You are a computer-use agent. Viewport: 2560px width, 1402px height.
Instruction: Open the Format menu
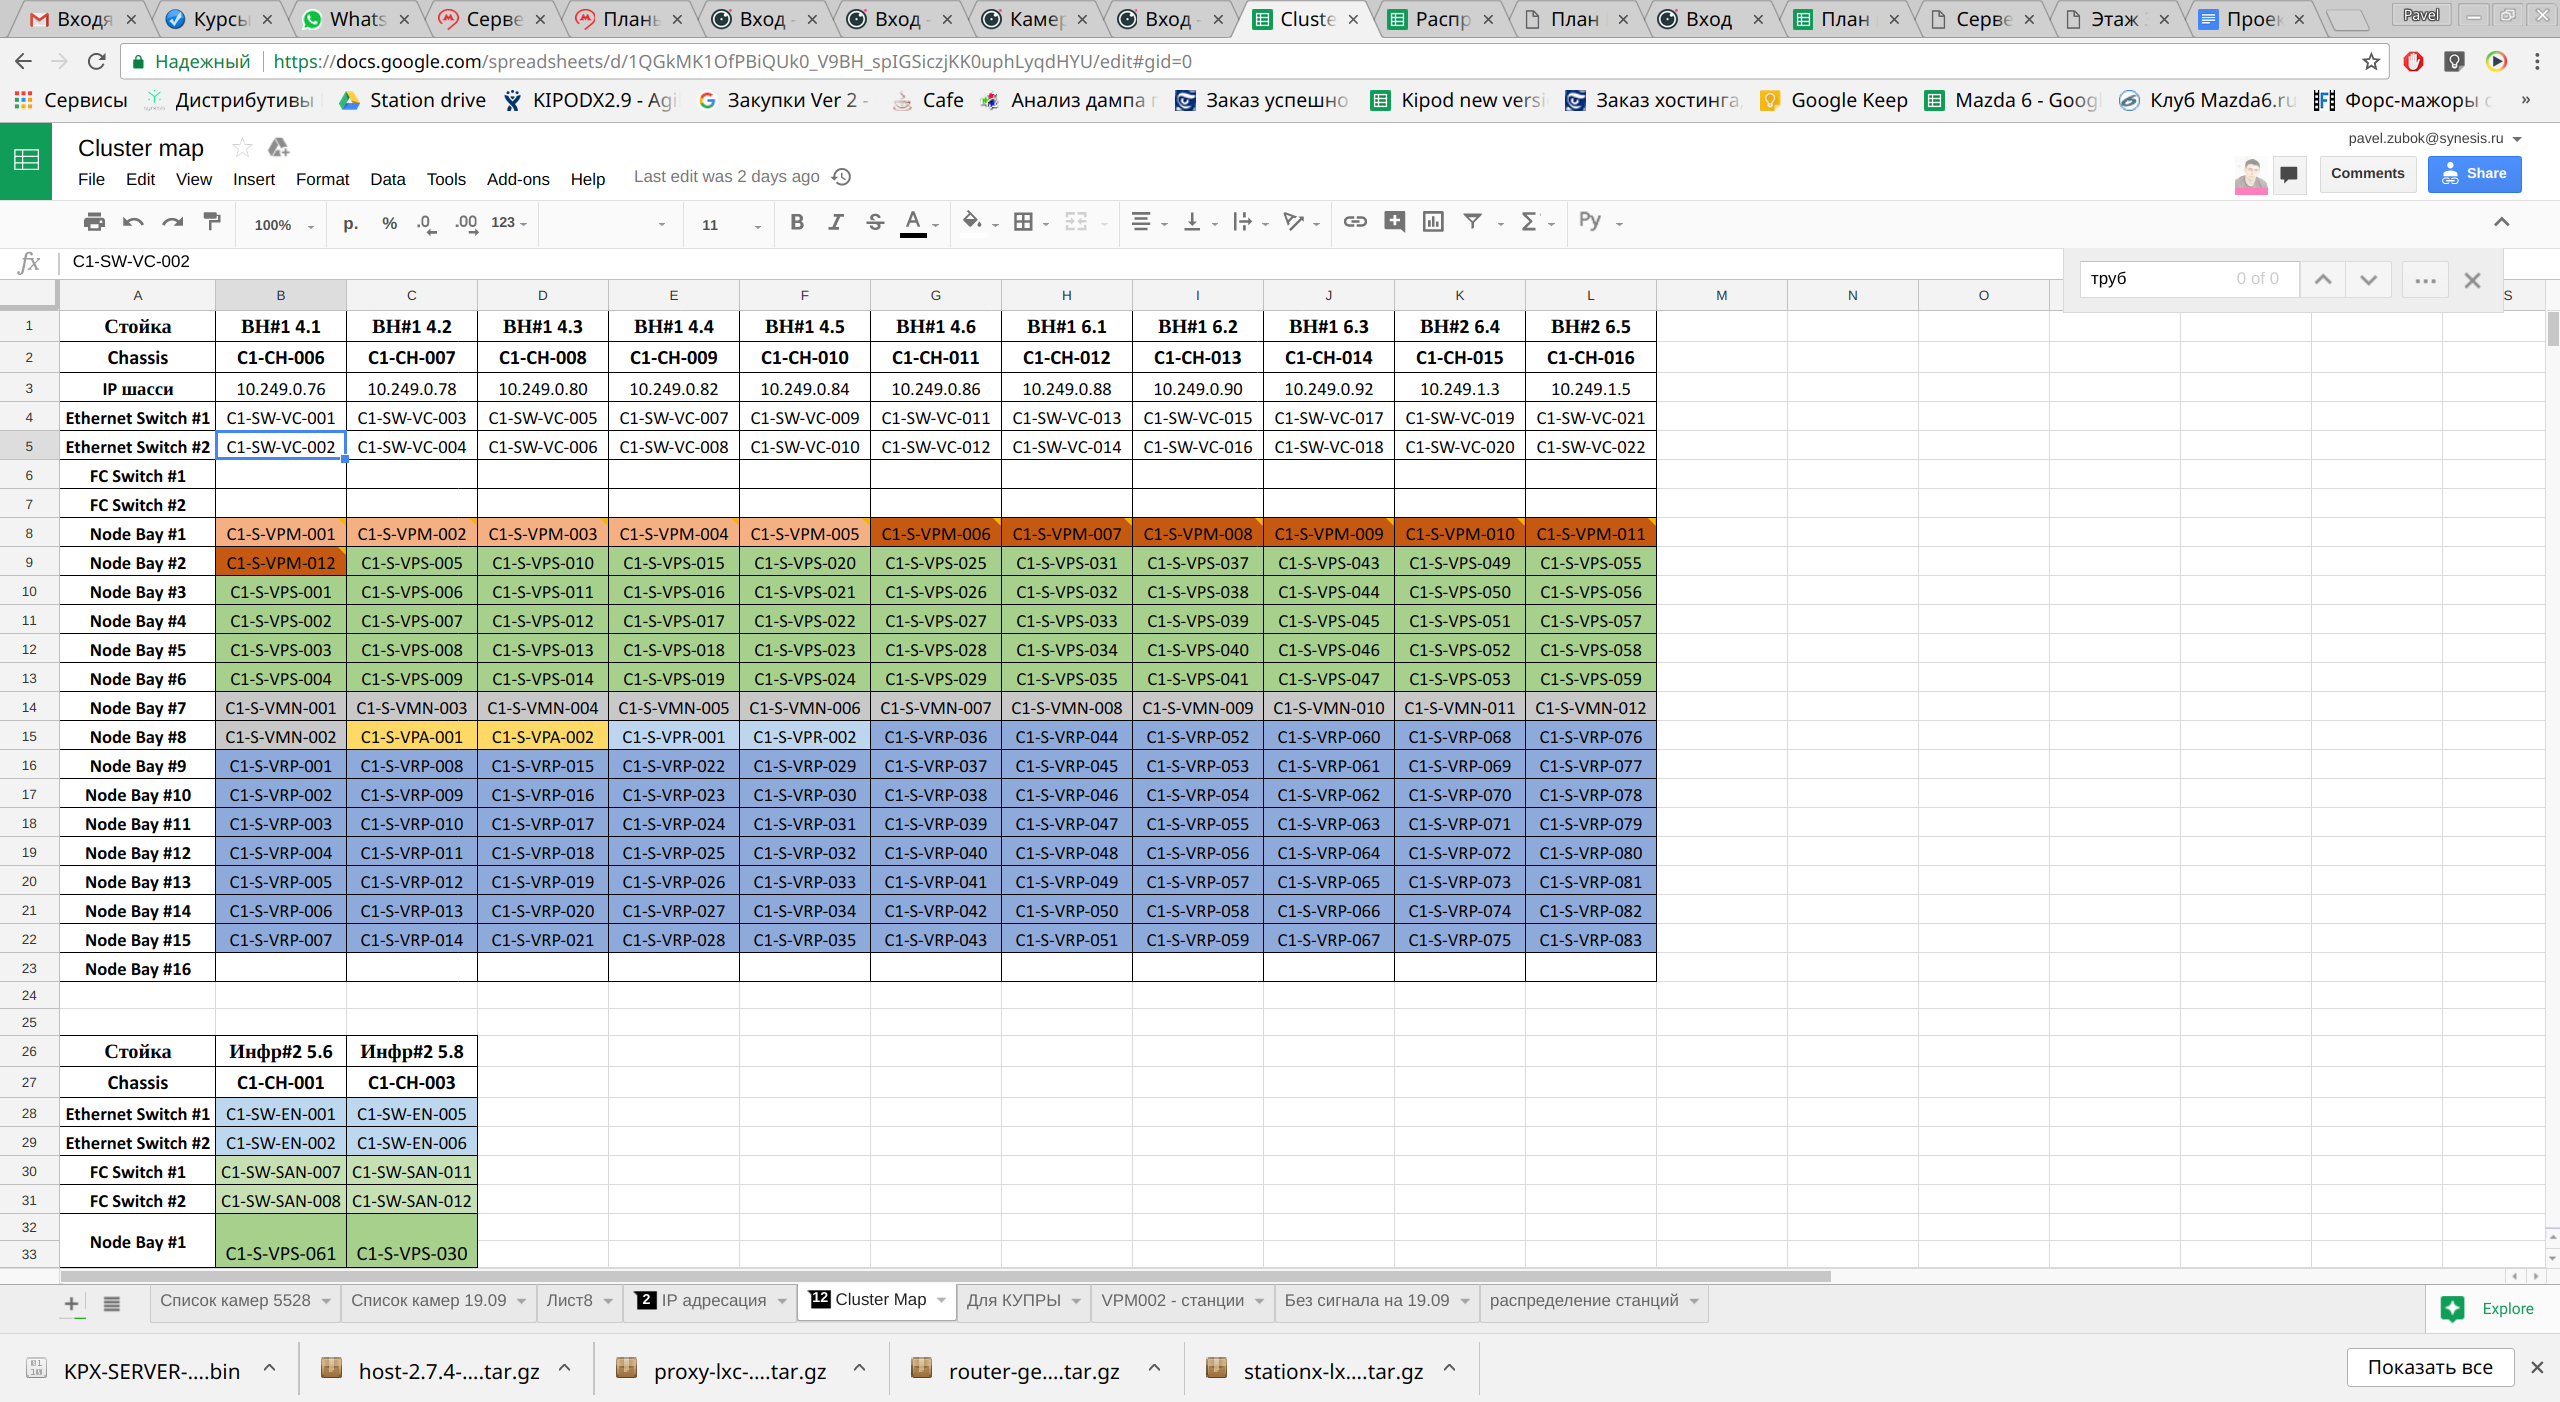322,179
